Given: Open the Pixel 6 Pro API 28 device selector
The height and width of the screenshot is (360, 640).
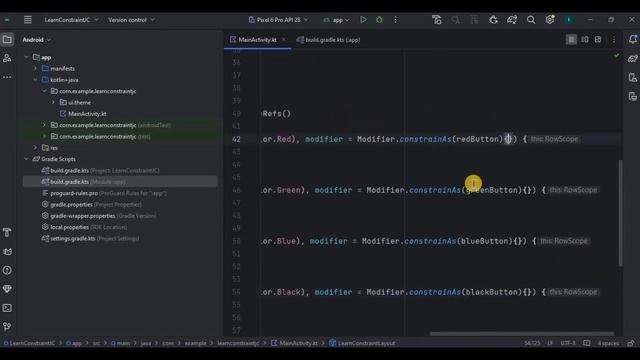Looking at the screenshot, I should (x=278, y=20).
